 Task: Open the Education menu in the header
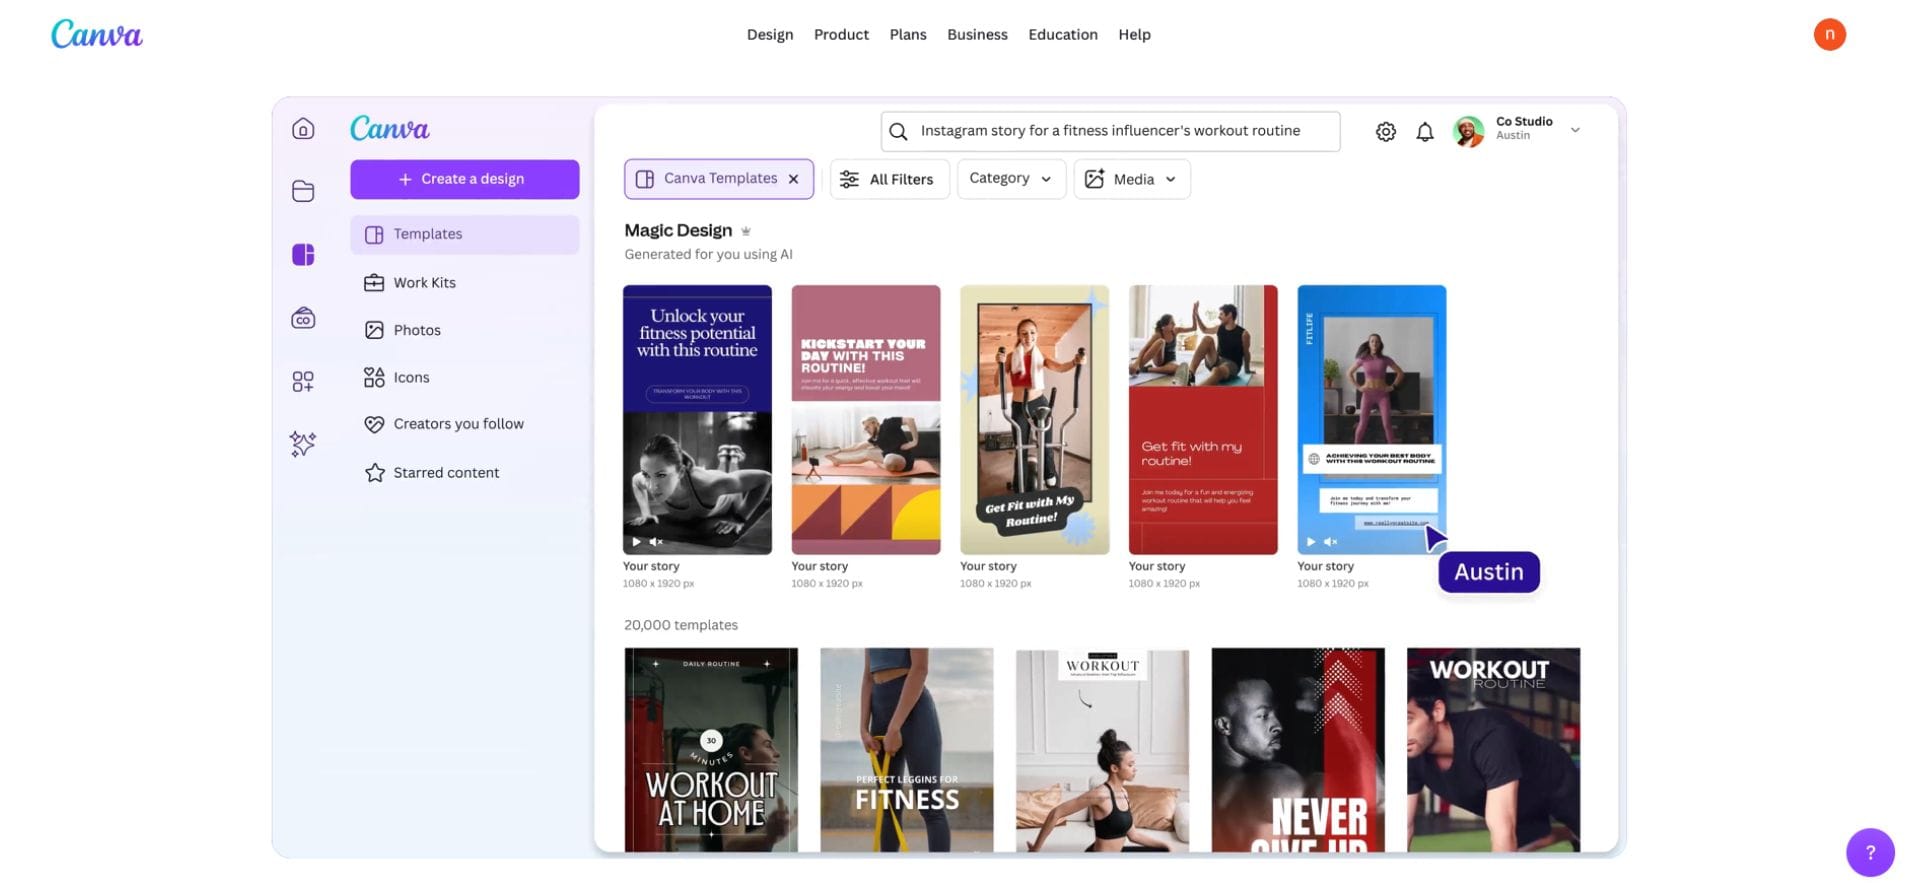coord(1062,34)
